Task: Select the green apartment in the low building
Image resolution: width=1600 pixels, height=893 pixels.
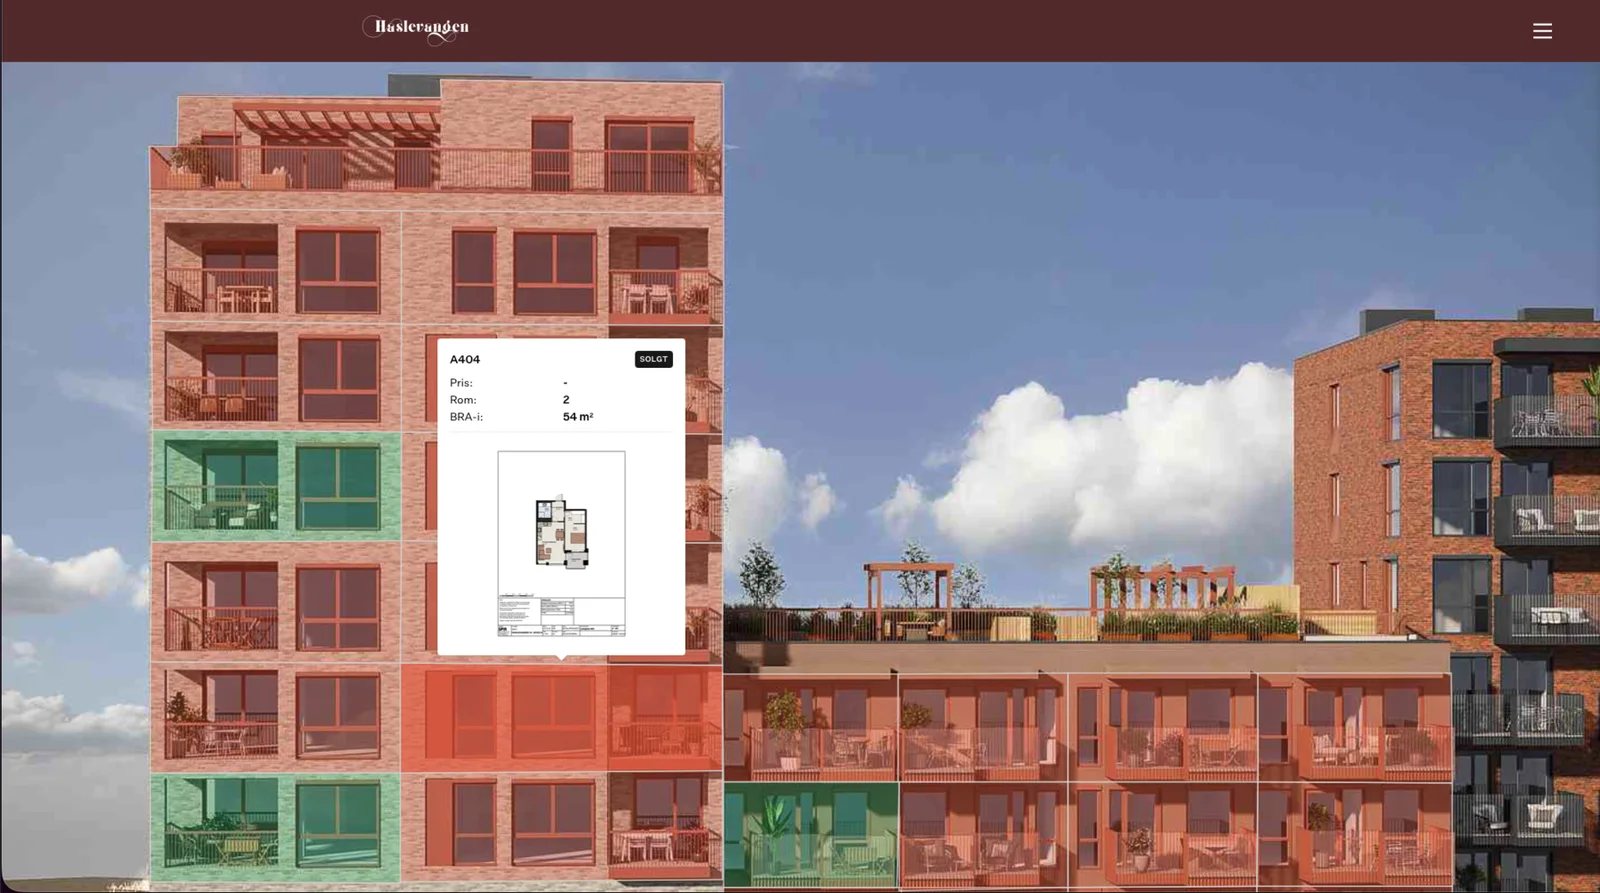Action: point(811,835)
